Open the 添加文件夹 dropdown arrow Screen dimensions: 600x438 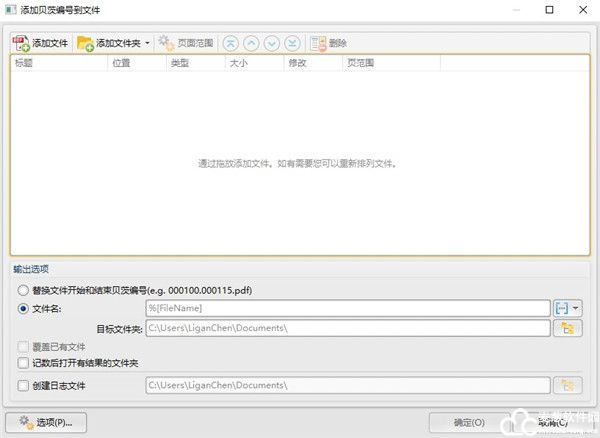click(147, 44)
